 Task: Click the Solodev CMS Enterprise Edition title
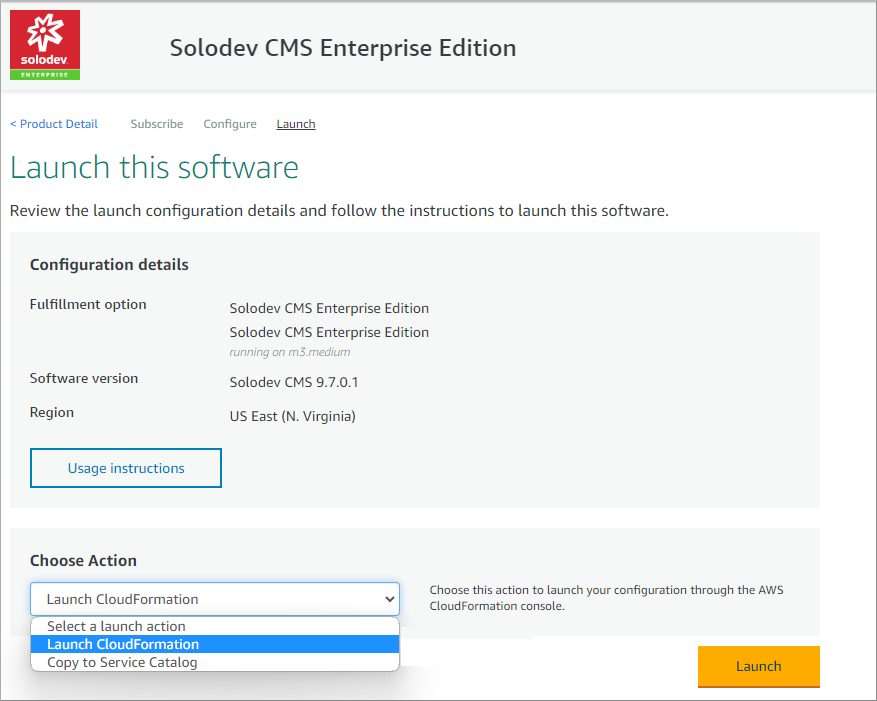343,48
